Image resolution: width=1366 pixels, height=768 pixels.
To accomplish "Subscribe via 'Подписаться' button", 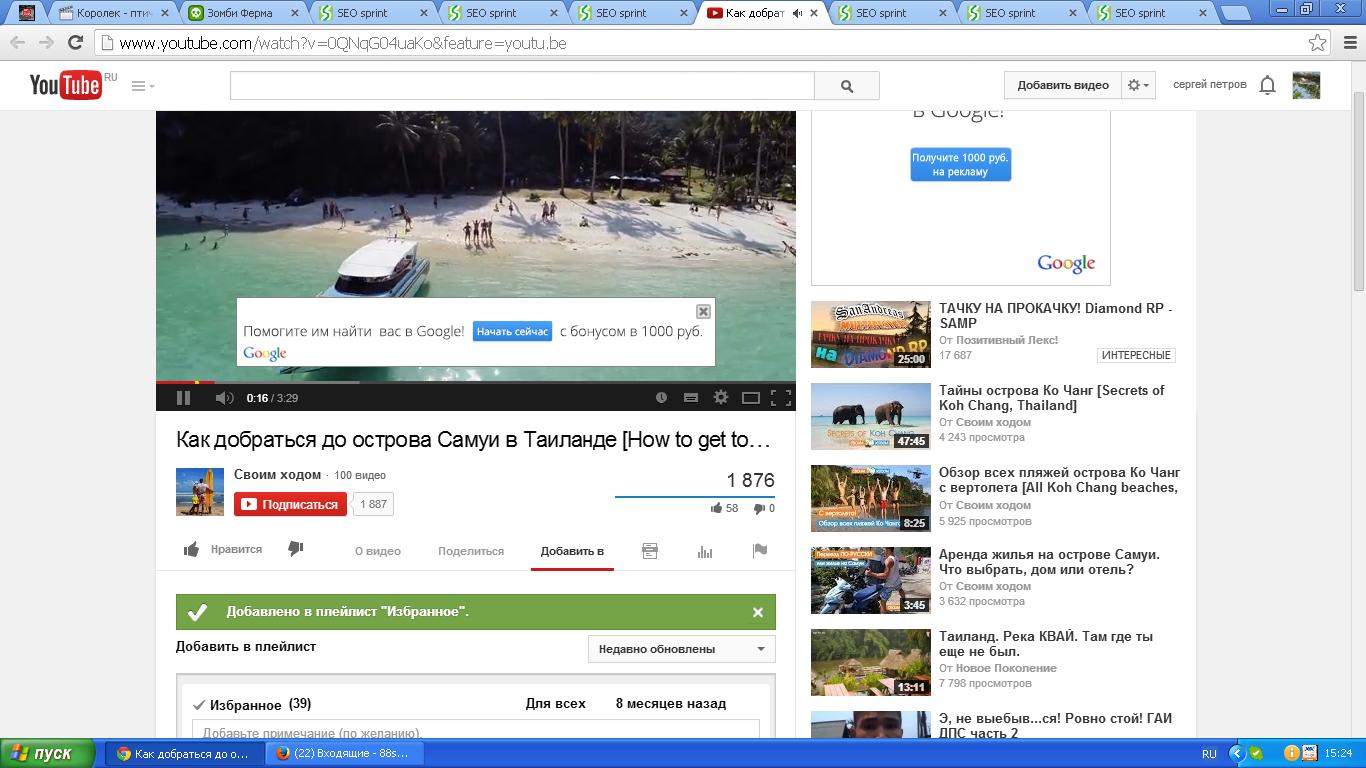I will 290,504.
